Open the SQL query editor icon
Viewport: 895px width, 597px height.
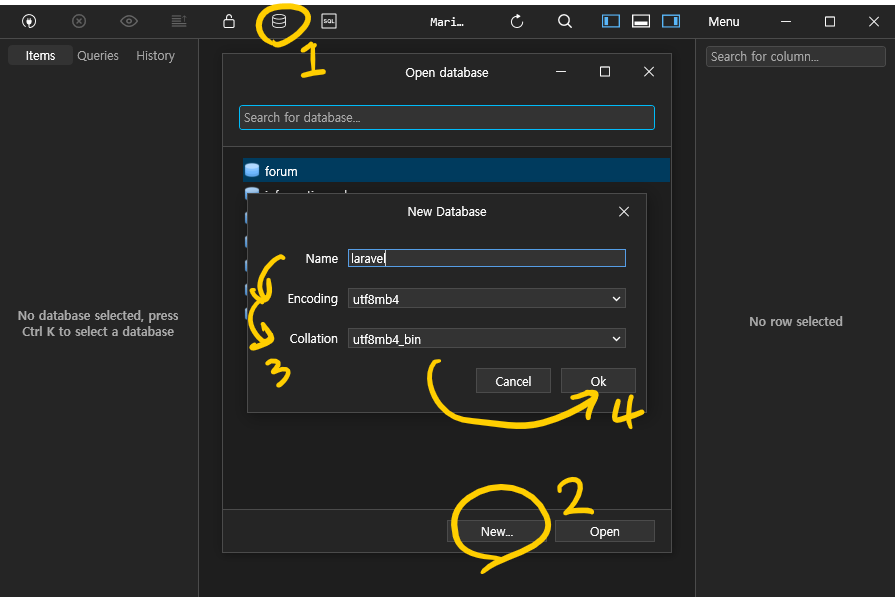pos(329,22)
